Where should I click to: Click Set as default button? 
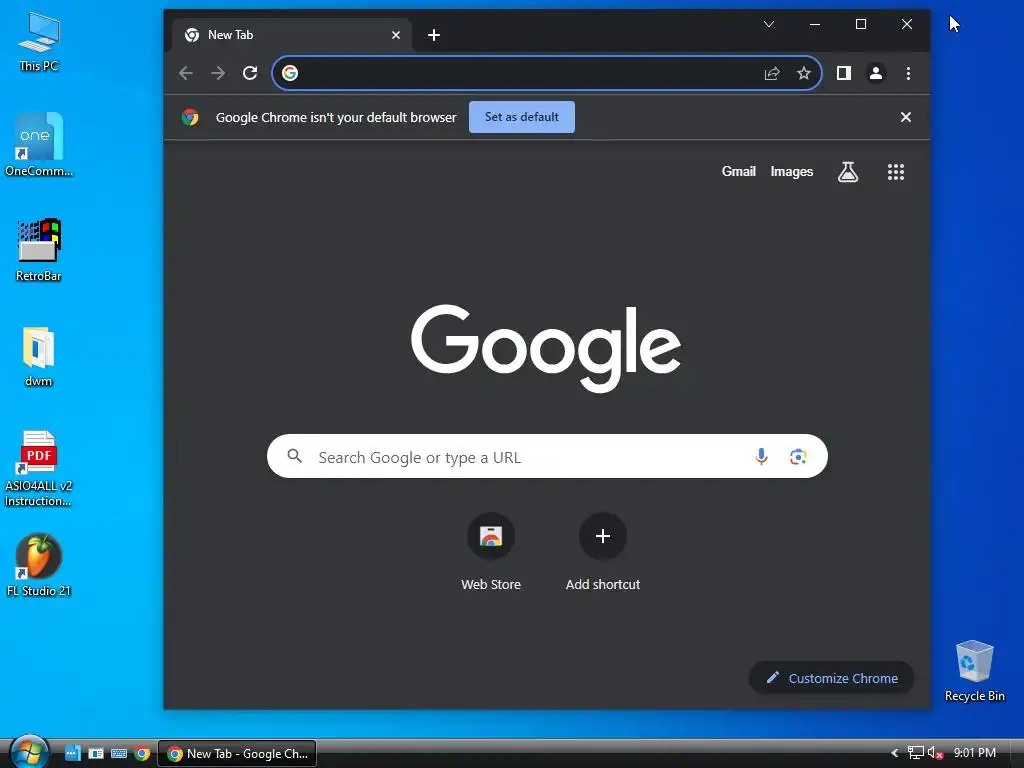coord(522,117)
